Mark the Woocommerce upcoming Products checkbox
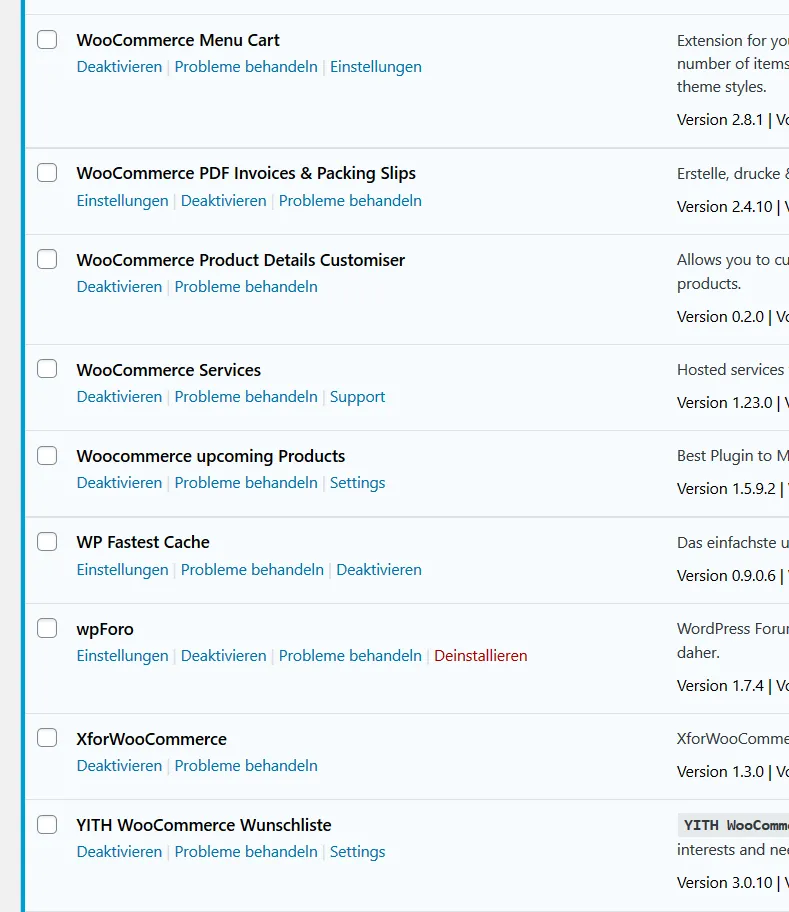 pos(47,455)
